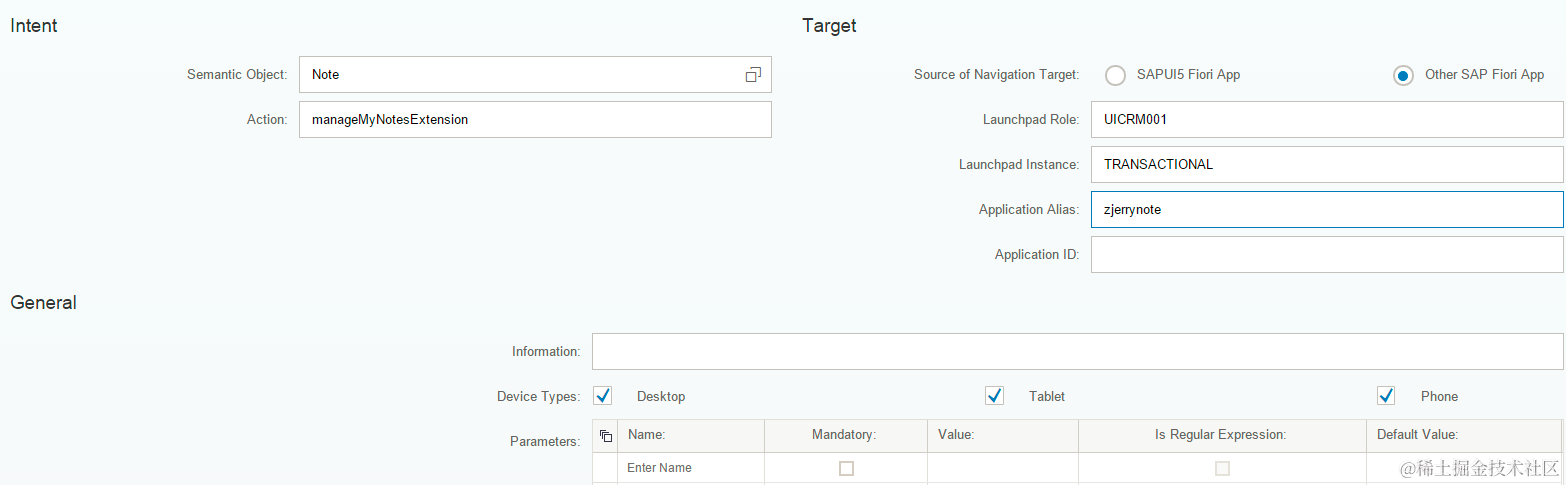Select Other SAP Fiori App radio button
Viewport: 1566px width, 485px height.
(1403, 75)
